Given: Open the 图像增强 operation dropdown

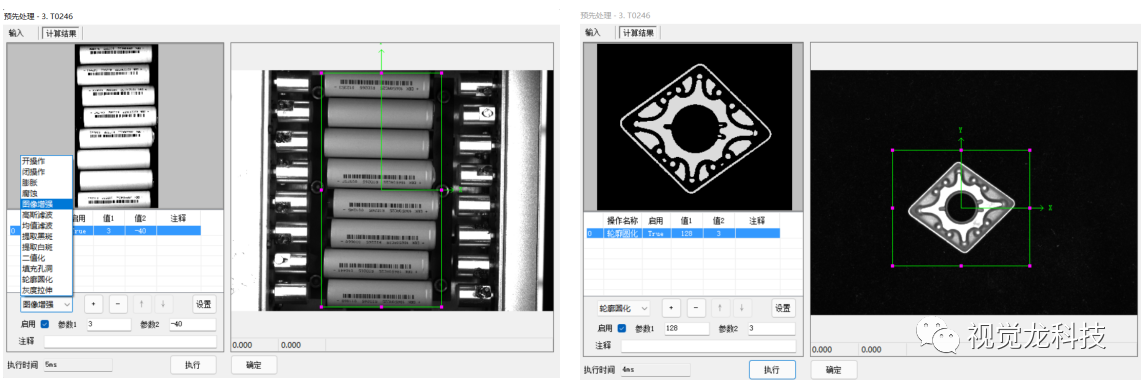Looking at the screenshot, I should click(x=46, y=303).
